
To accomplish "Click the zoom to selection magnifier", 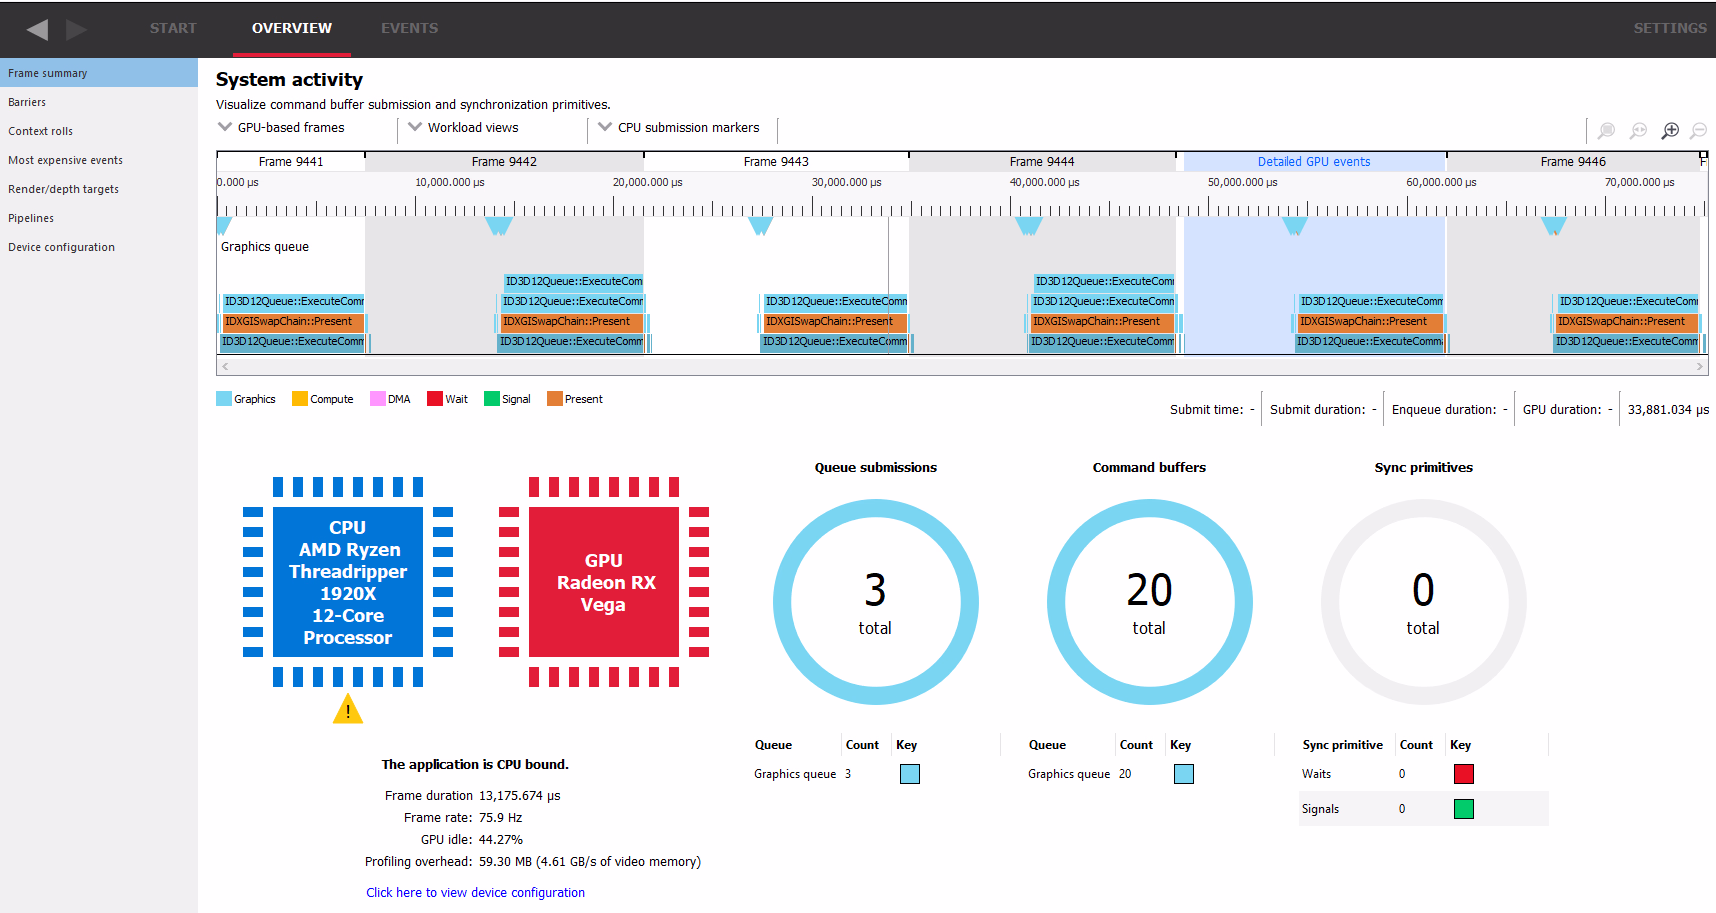I will (1606, 131).
